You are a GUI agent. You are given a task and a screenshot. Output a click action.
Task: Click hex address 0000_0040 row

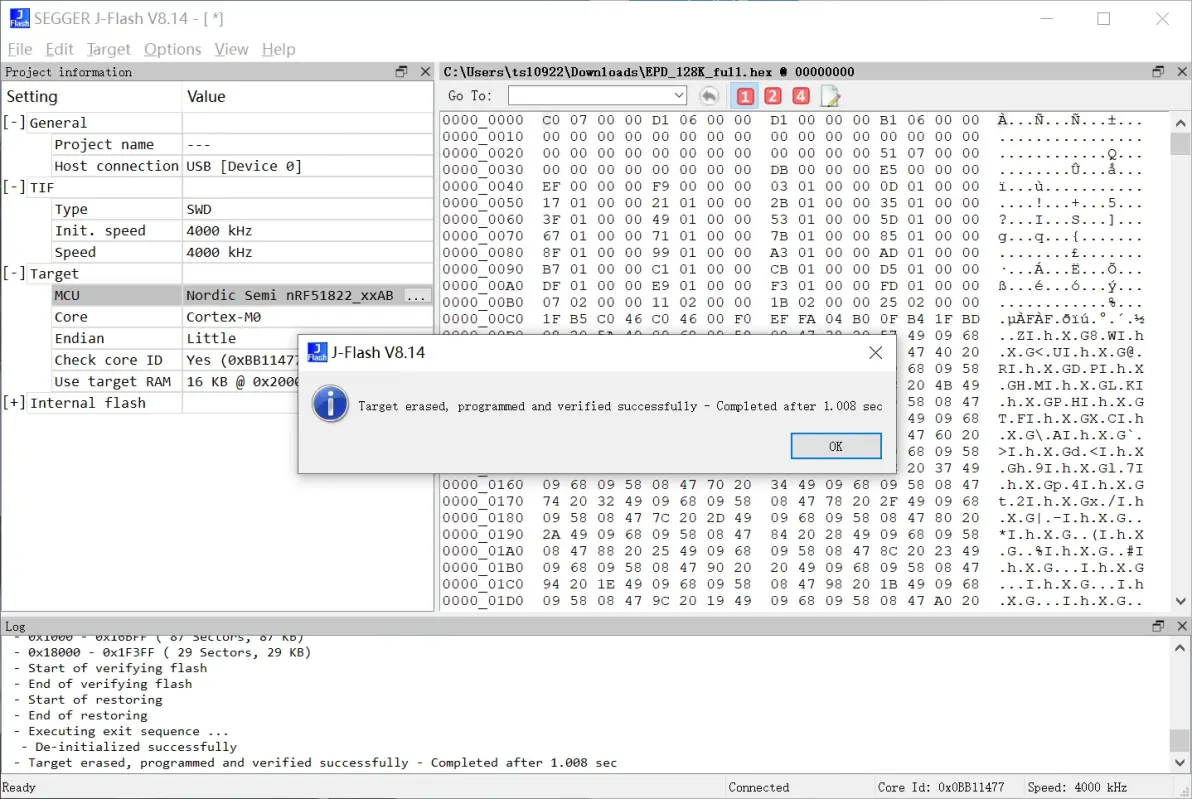pos(483,186)
